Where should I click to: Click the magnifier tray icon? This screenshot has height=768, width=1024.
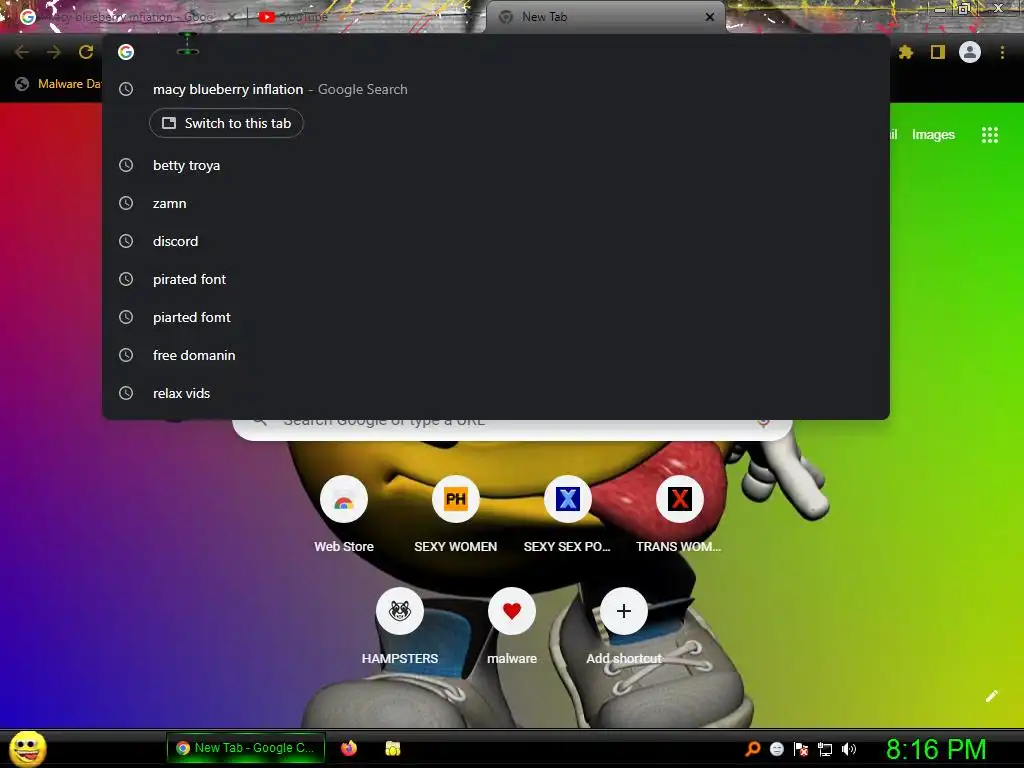click(x=752, y=749)
